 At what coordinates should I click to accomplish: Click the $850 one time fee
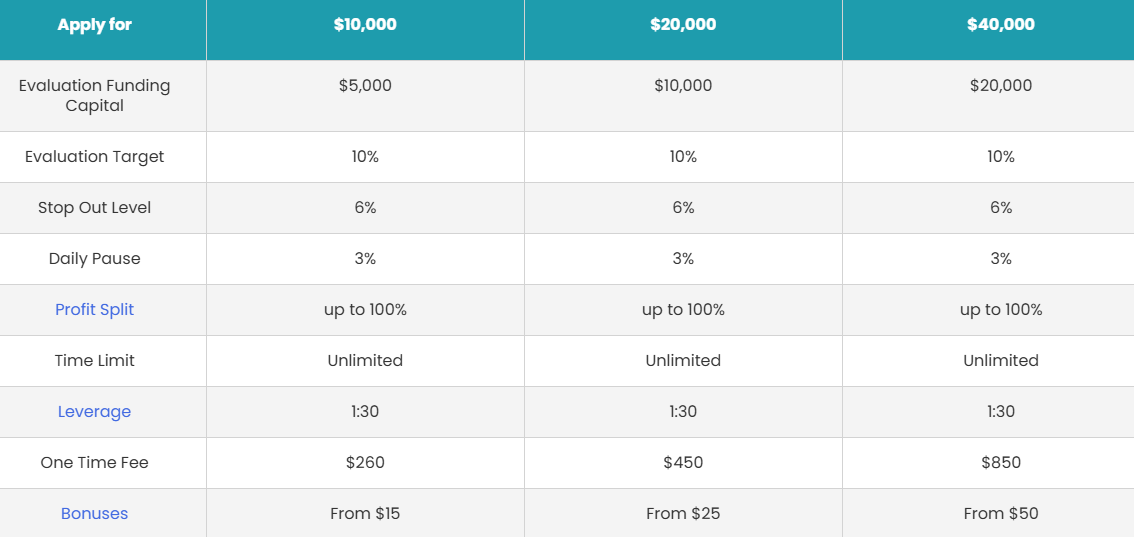coord(1001,463)
